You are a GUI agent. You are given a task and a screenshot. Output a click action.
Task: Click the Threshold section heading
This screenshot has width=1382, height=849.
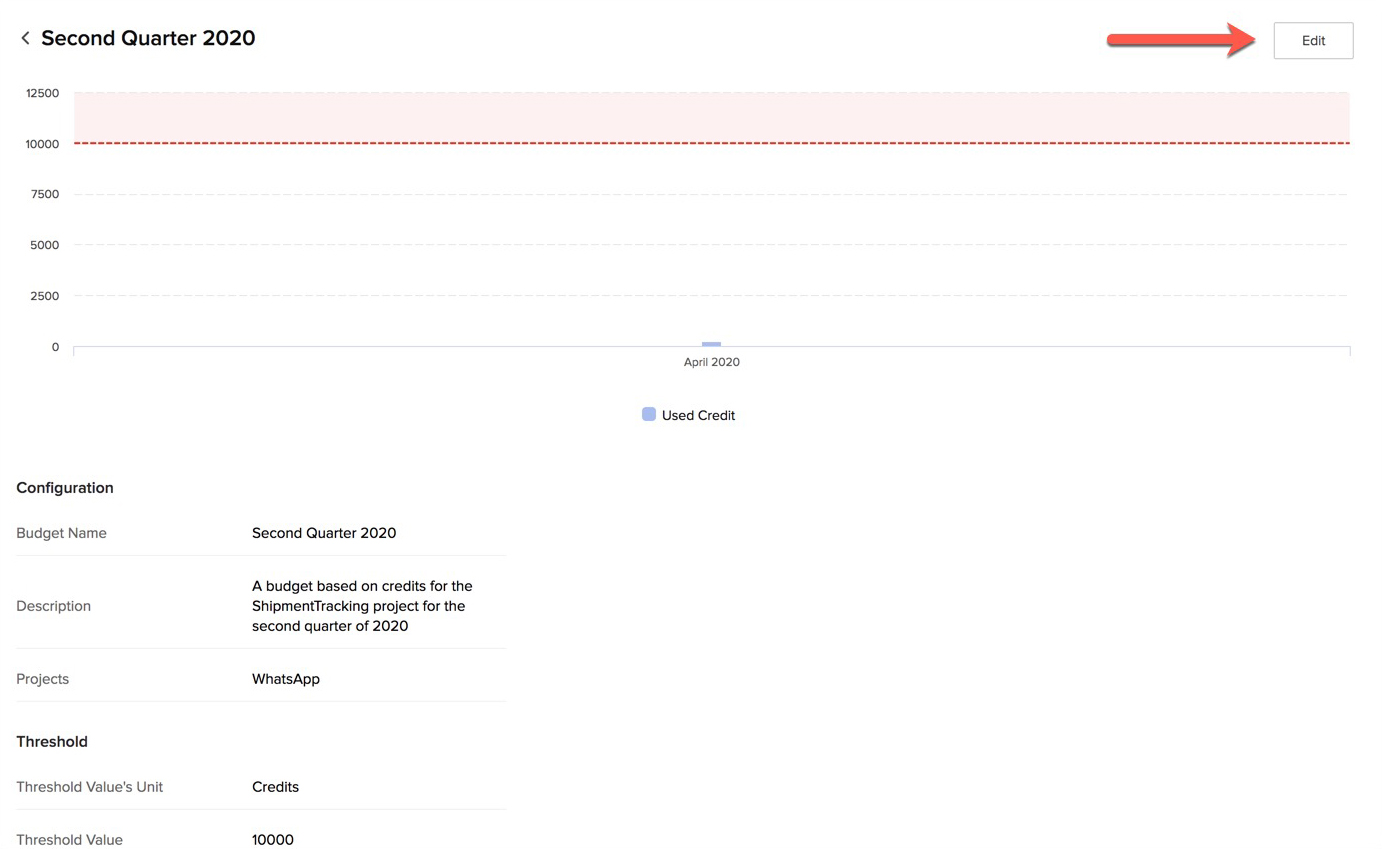[51, 741]
